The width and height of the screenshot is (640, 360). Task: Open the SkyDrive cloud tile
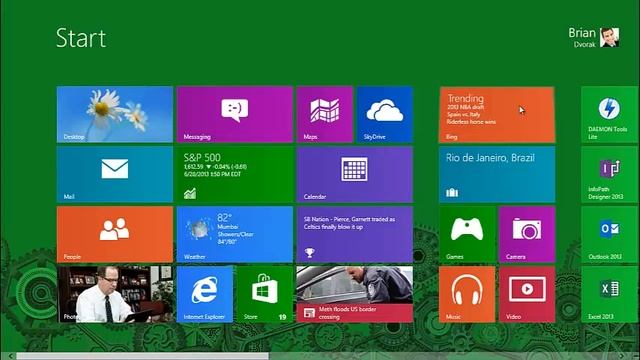(384, 114)
